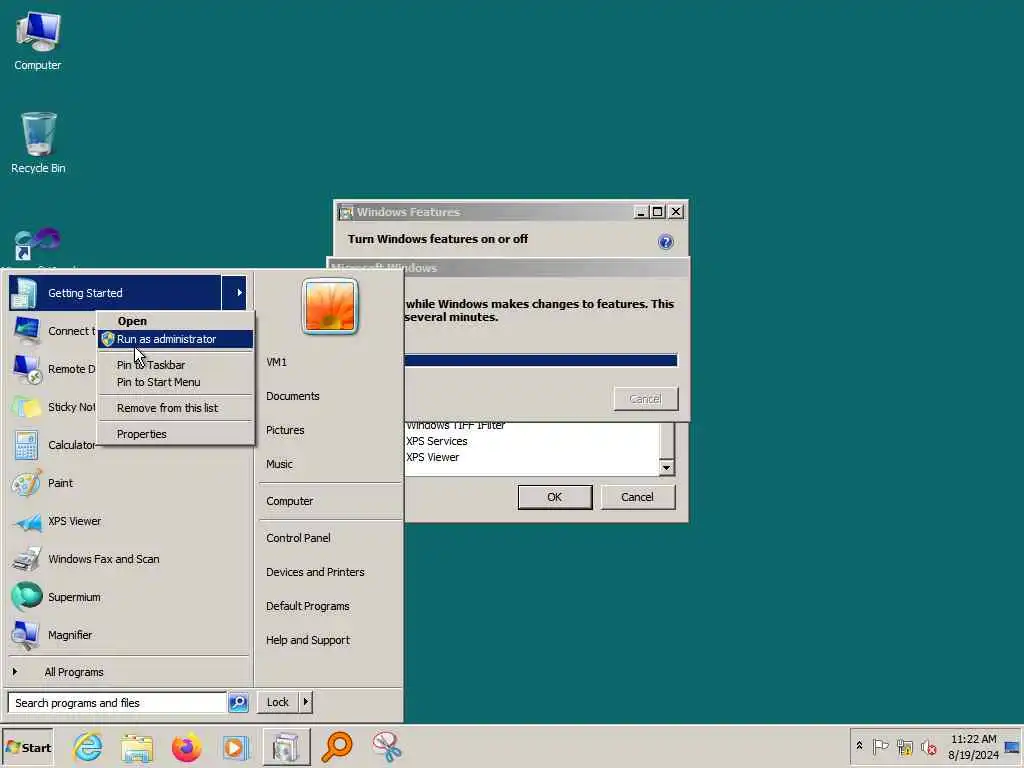Click the taskbar clock and date
The width and height of the screenshot is (1024, 768).
click(x=973, y=747)
